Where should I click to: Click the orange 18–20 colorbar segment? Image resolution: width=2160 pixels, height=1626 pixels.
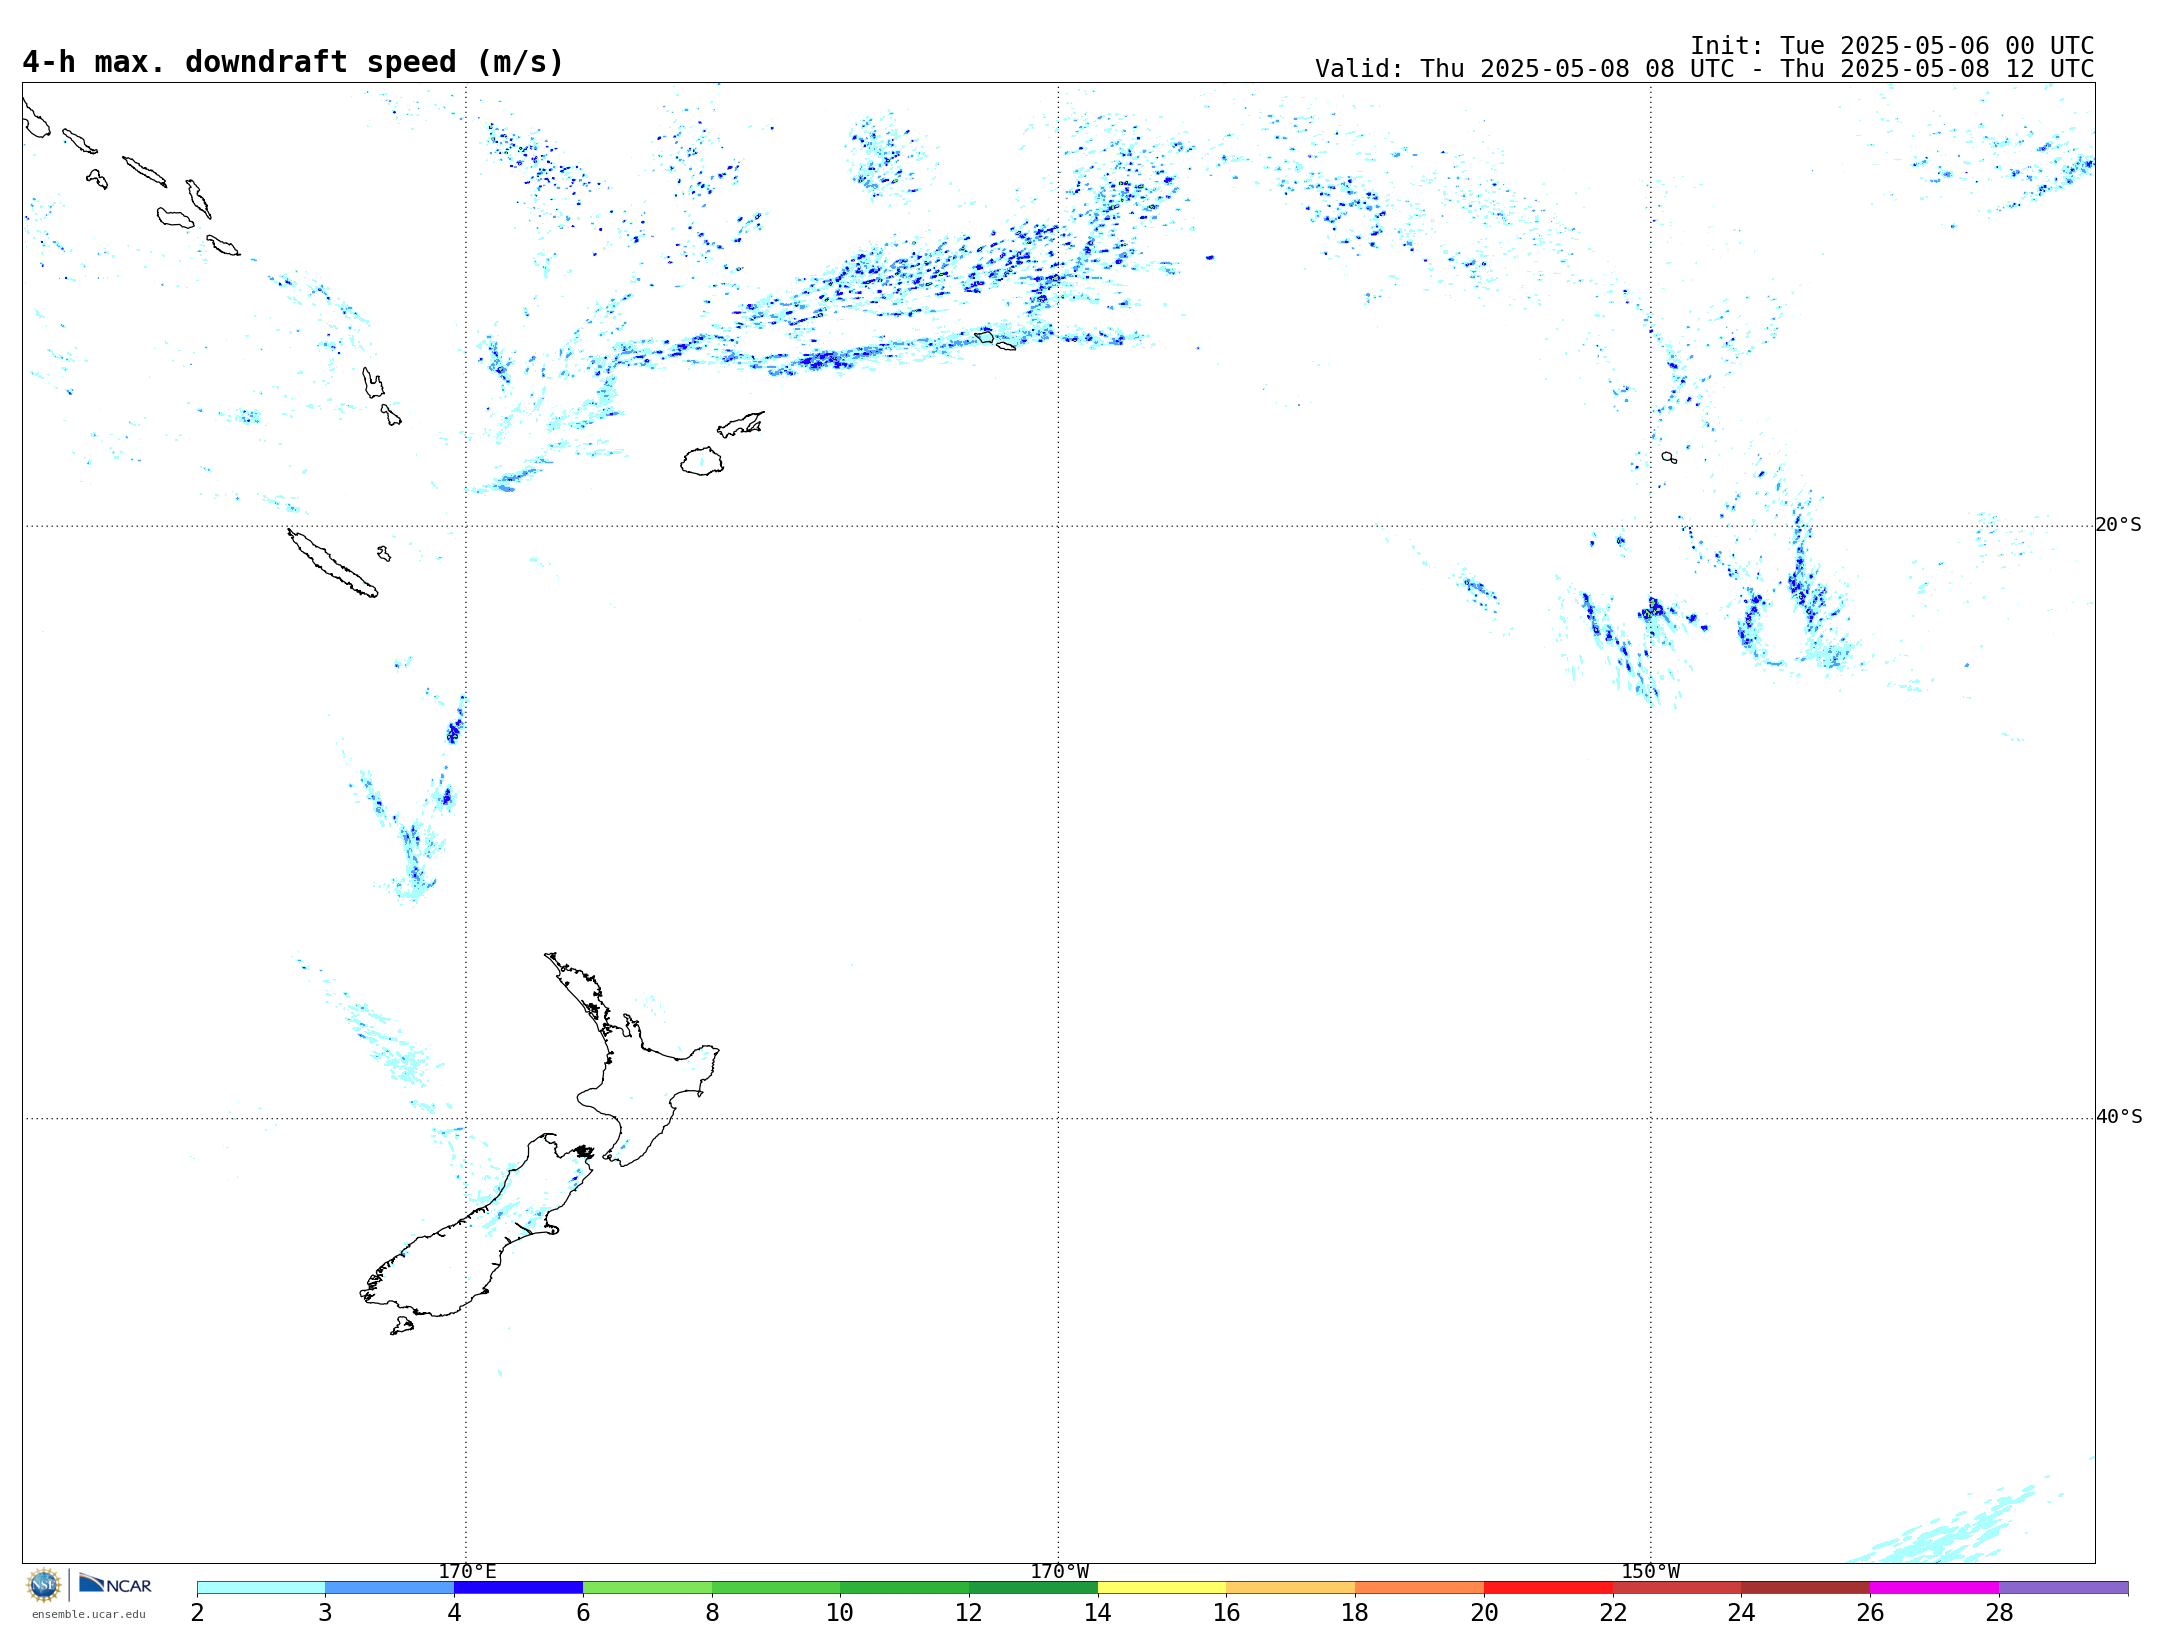coord(1419,1587)
